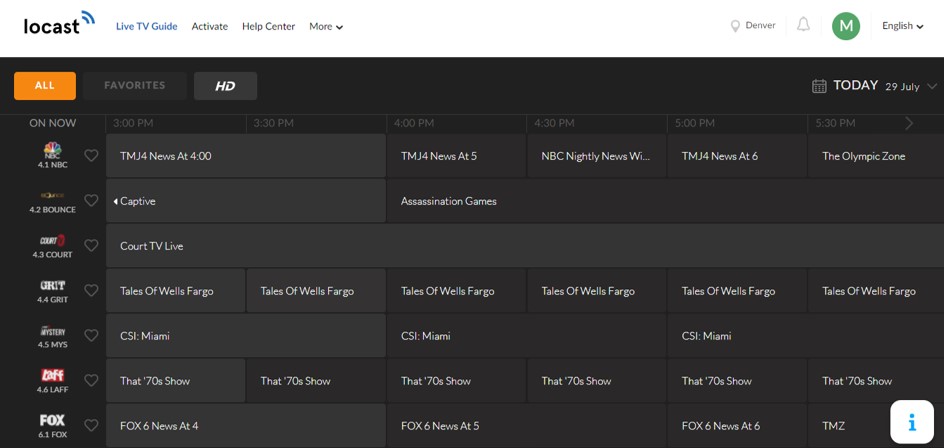Toggle heart favorite for LAFF channel
Viewport: 944px width, 448px height.
pos(91,381)
